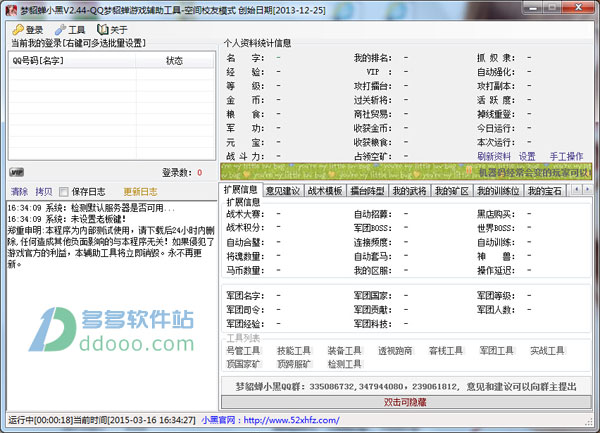Click the 军团名字 label
The width and height of the screenshot is (600, 433).
[245, 296]
